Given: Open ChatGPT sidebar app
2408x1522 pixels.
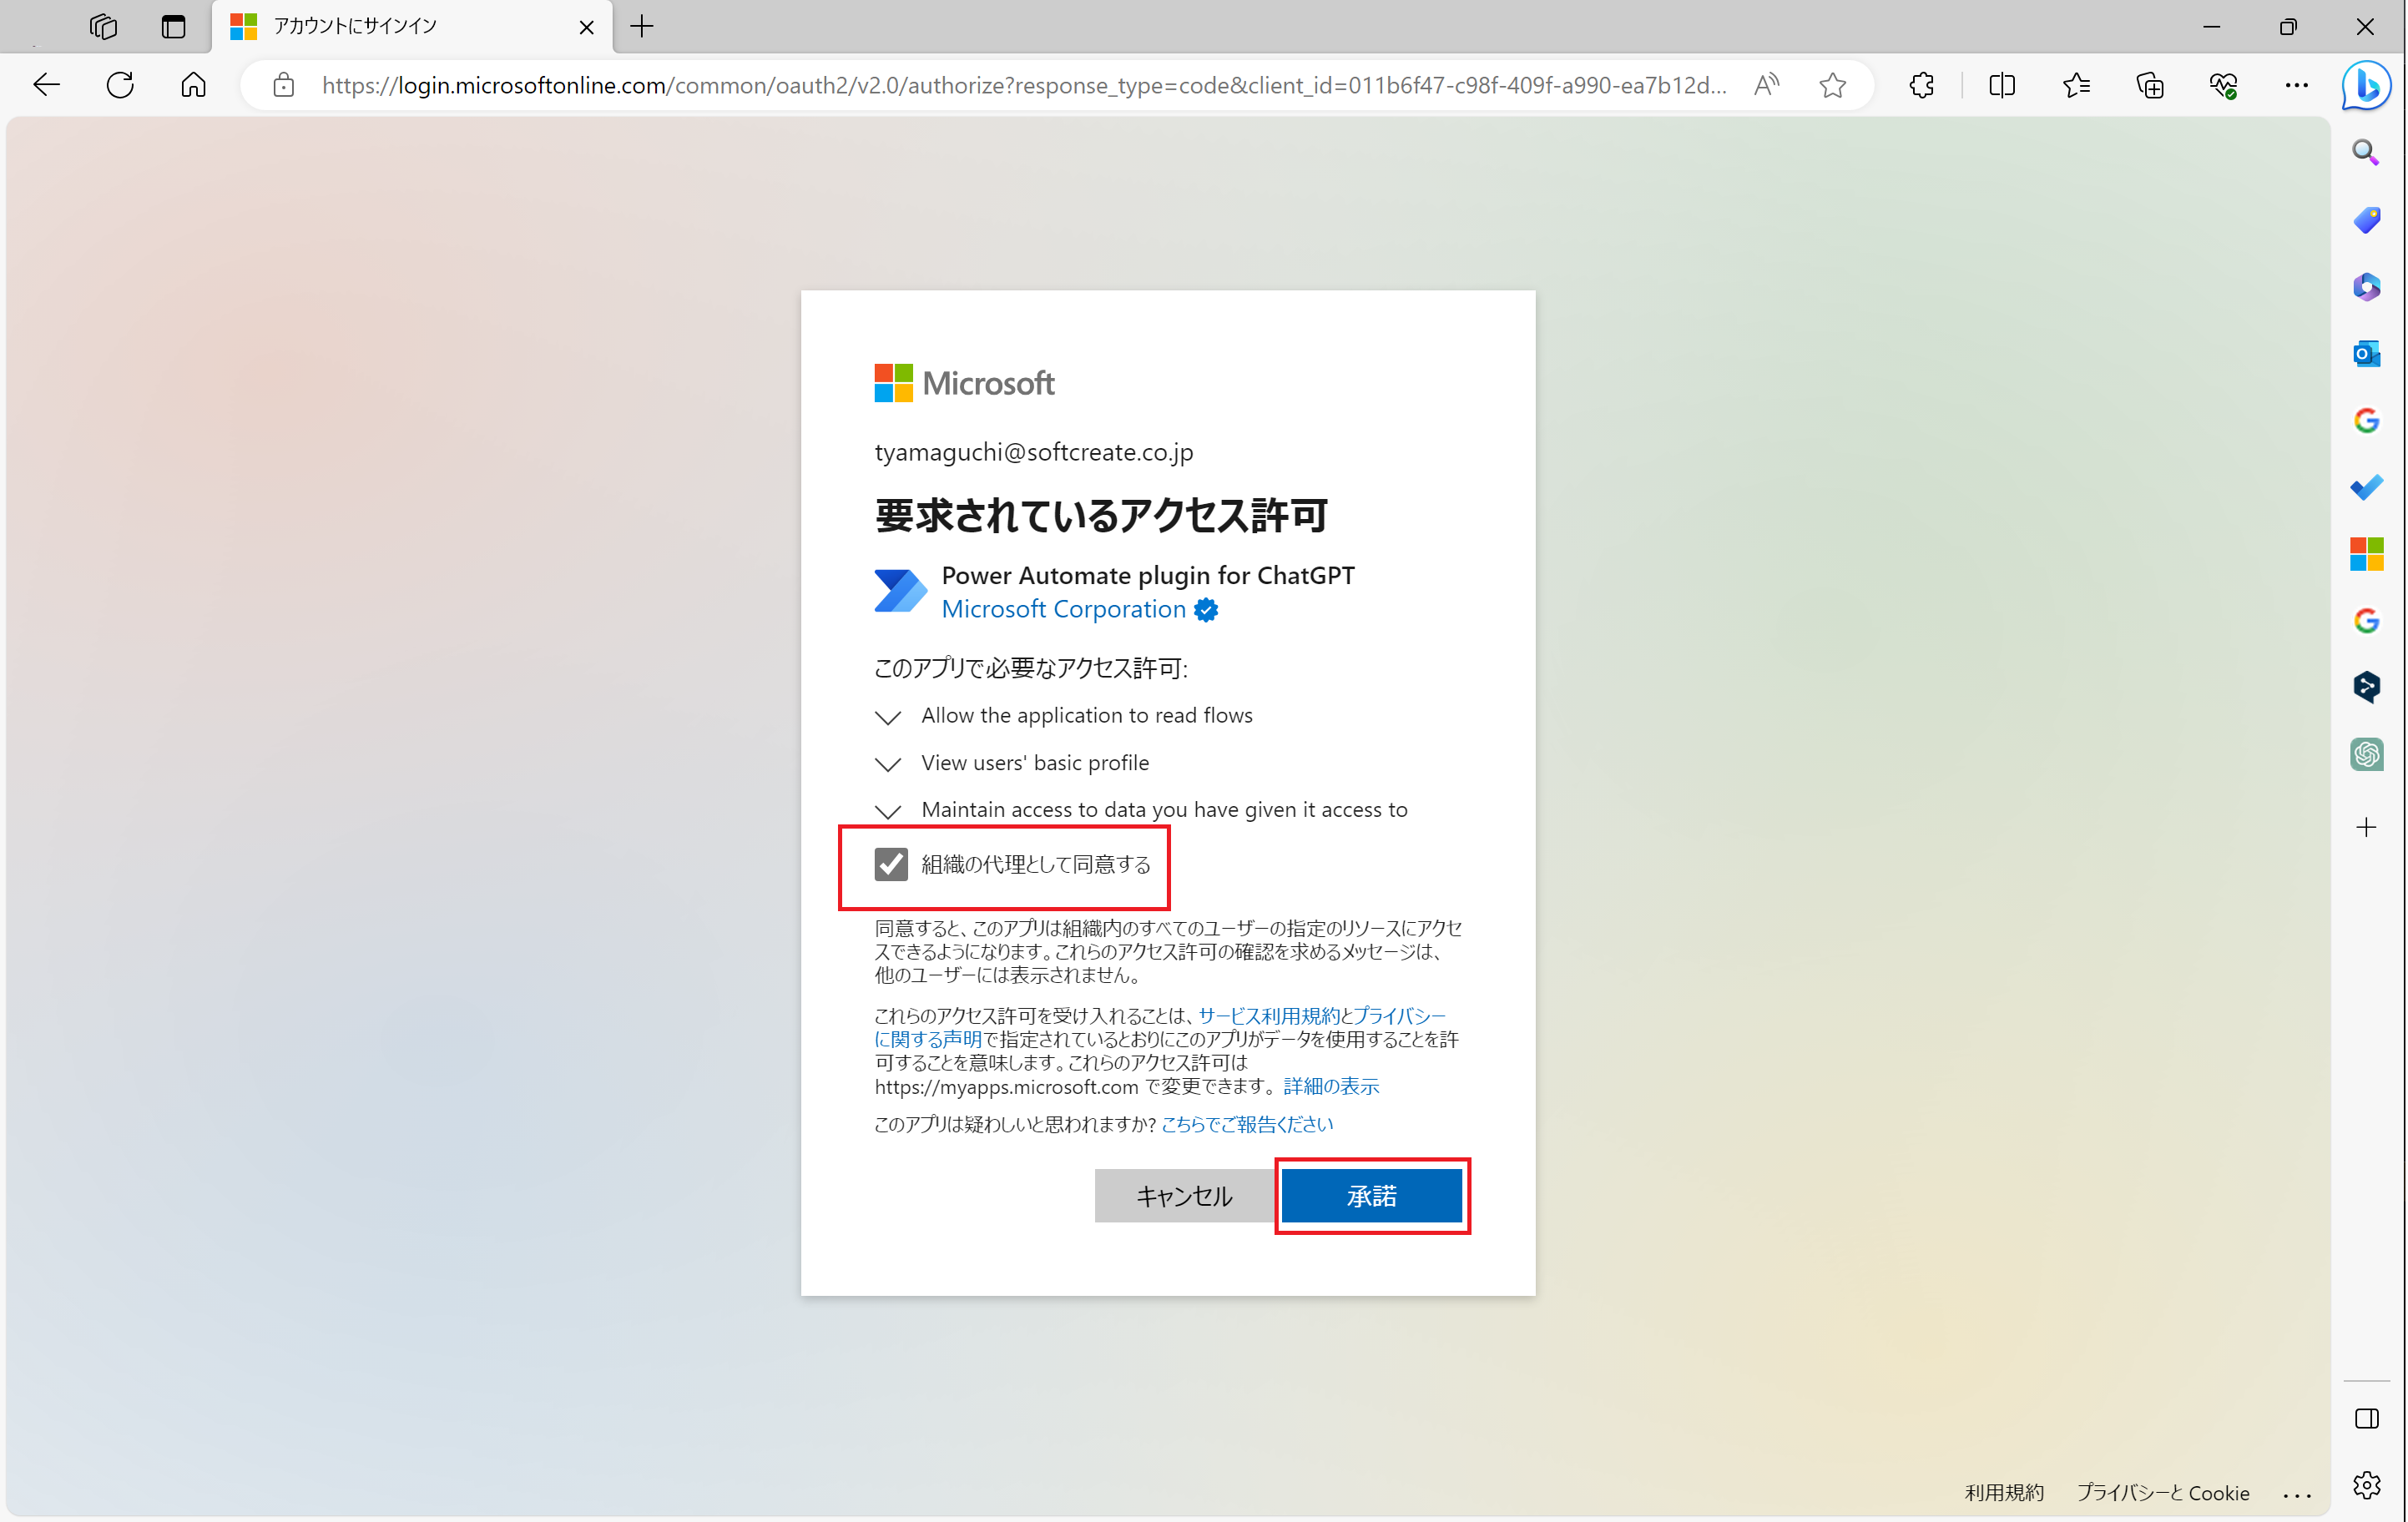Looking at the screenshot, I should click(2366, 754).
